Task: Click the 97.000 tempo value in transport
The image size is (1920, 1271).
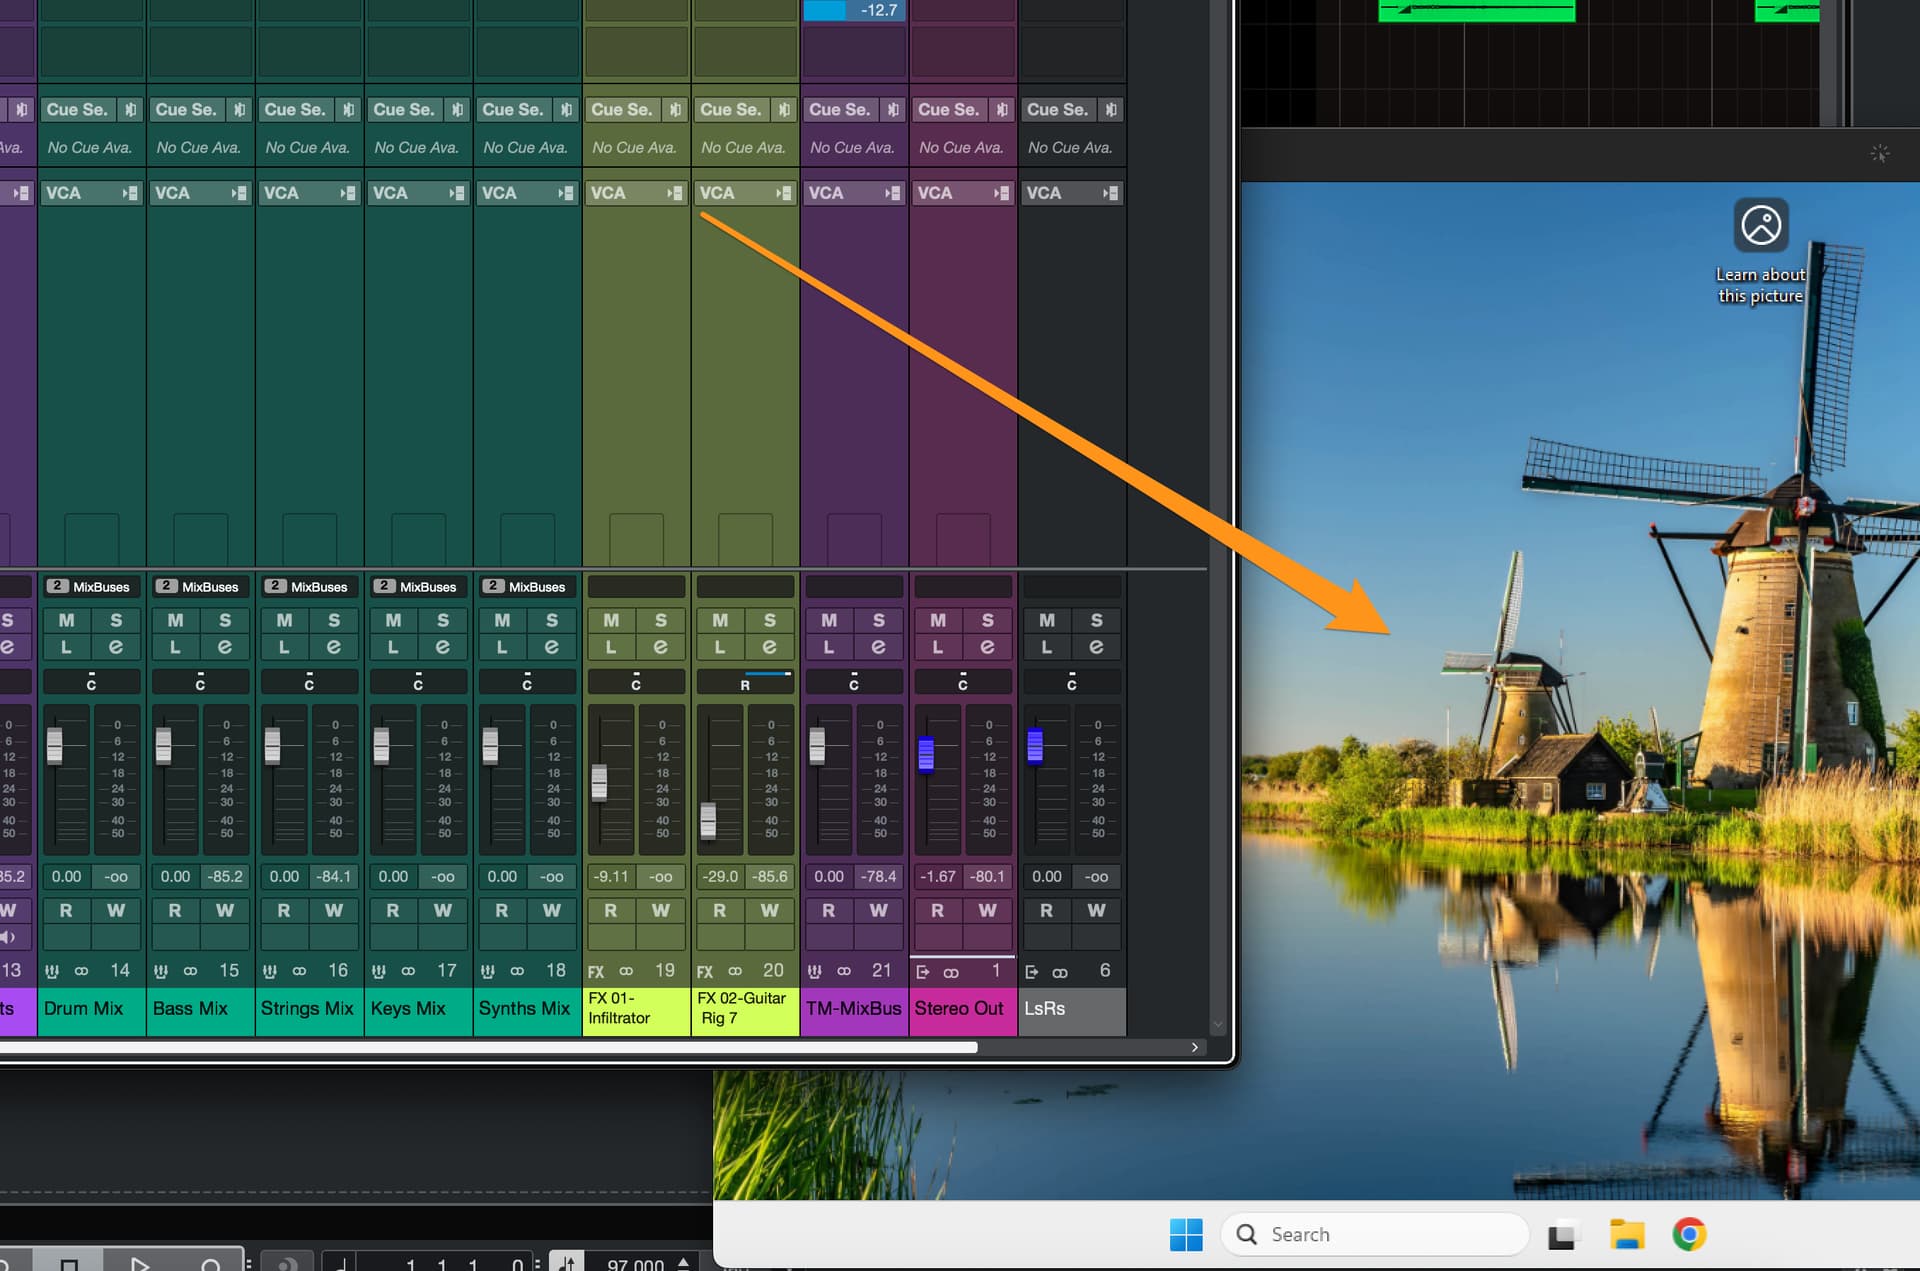Action: 635,1264
